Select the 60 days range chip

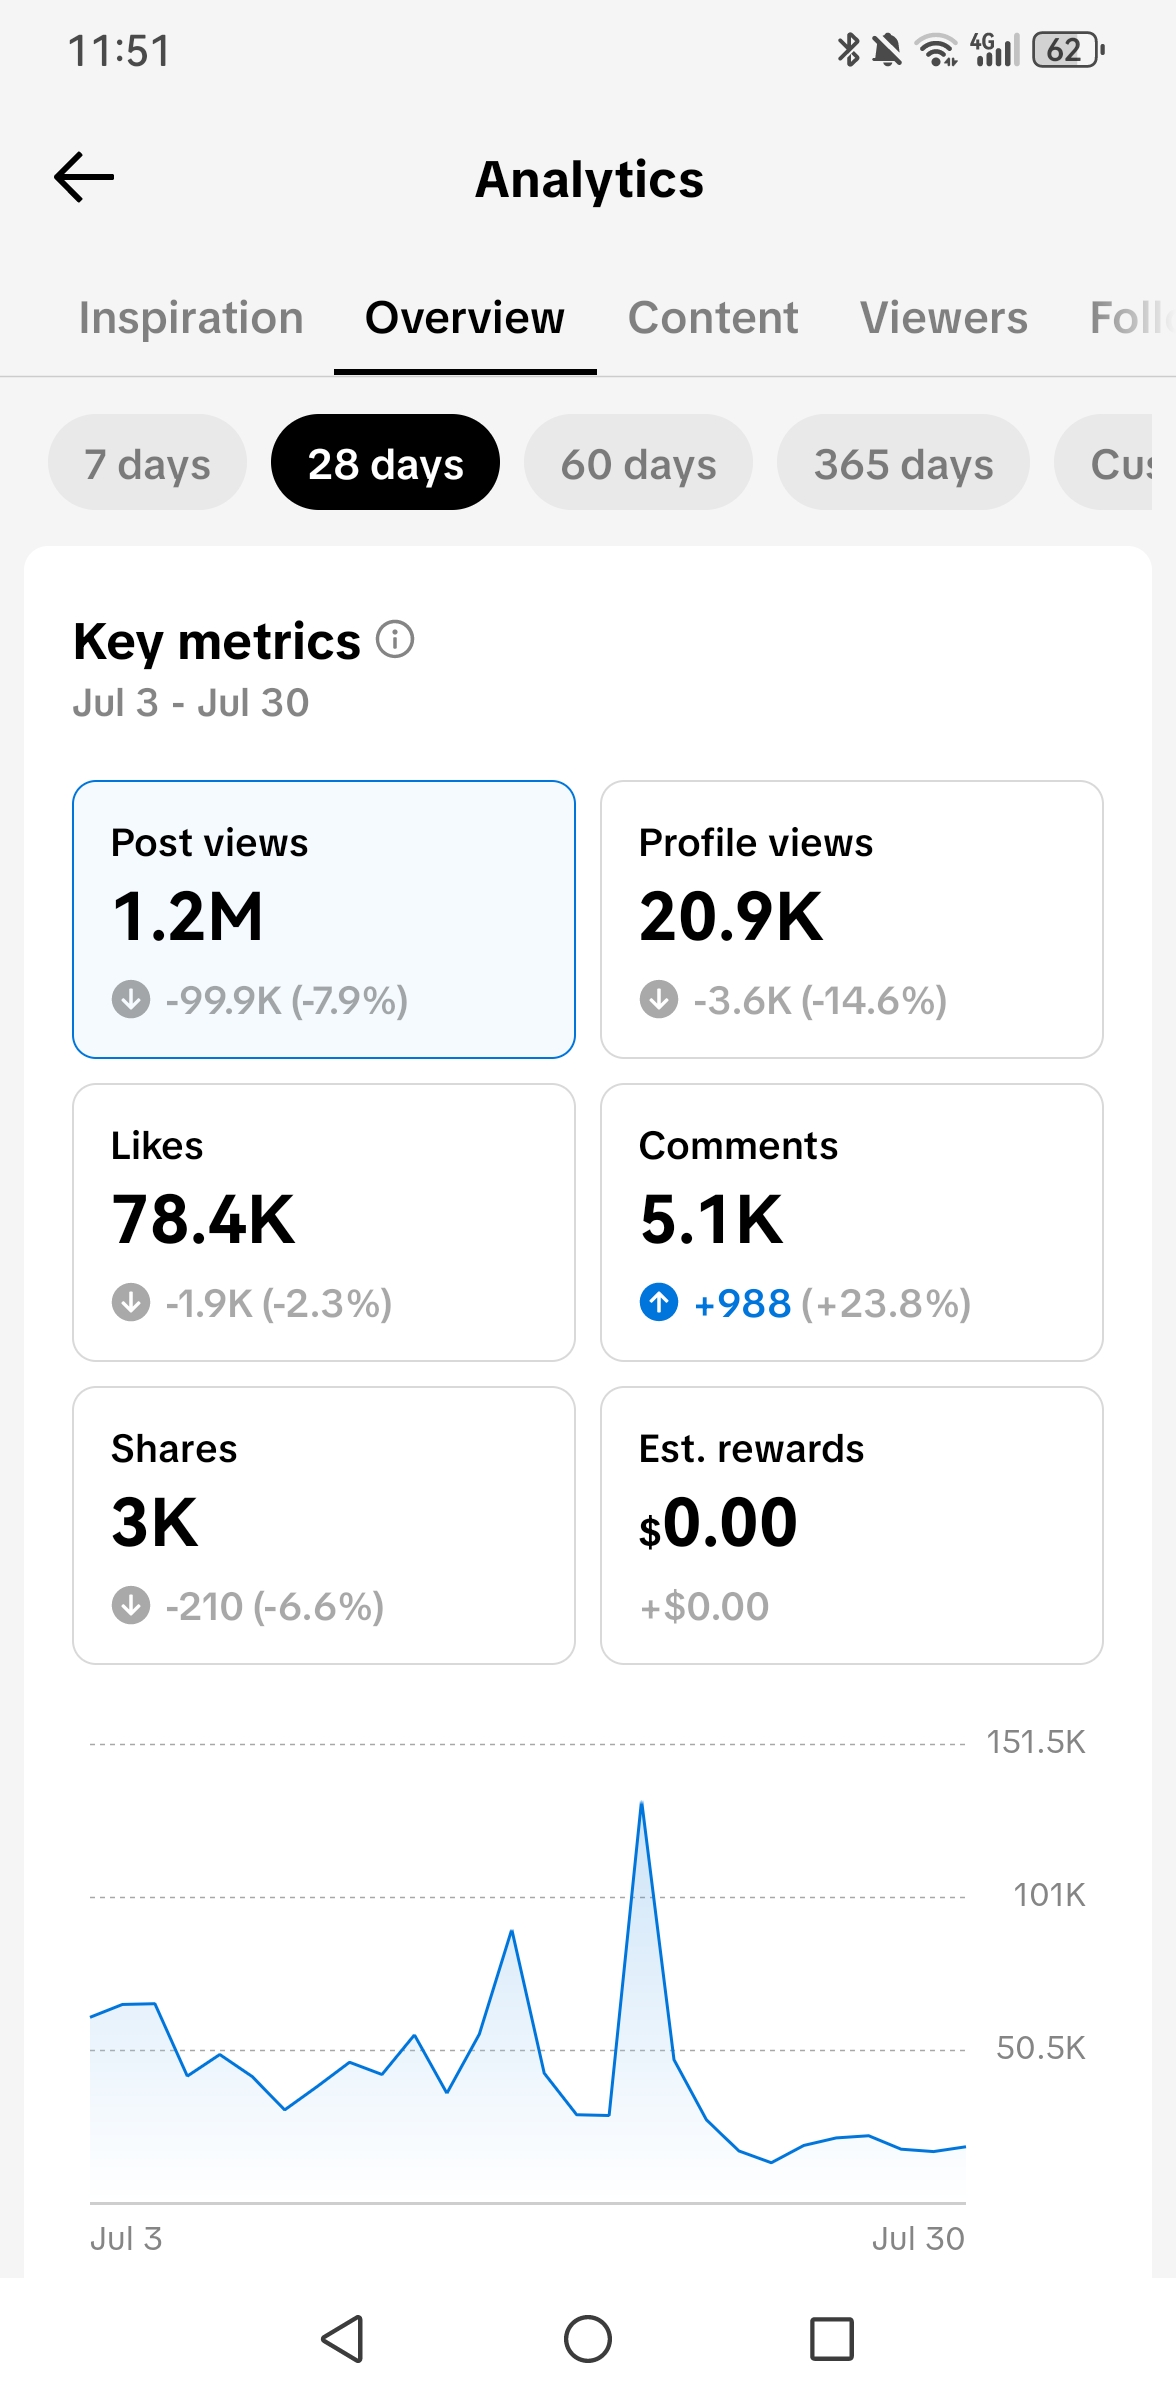click(x=638, y=463)
